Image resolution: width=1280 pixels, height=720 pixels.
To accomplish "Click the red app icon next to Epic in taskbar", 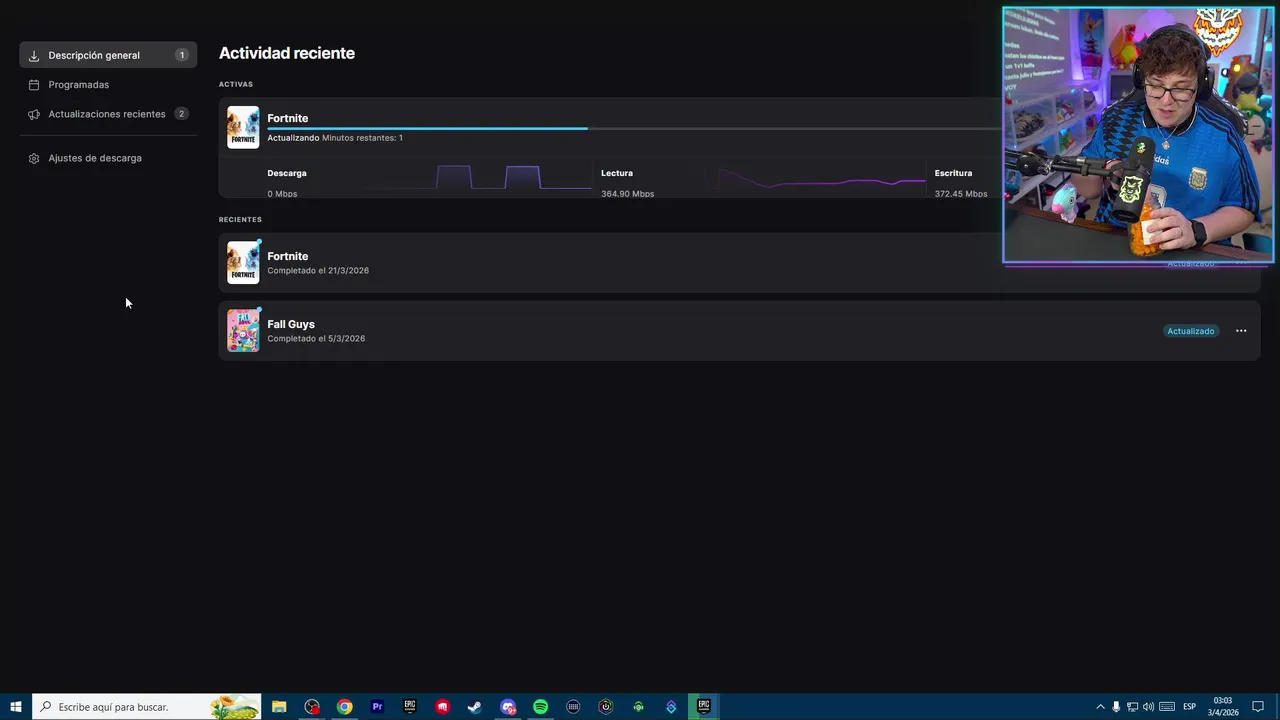I will pyautogui.click(x=442, y=707).
